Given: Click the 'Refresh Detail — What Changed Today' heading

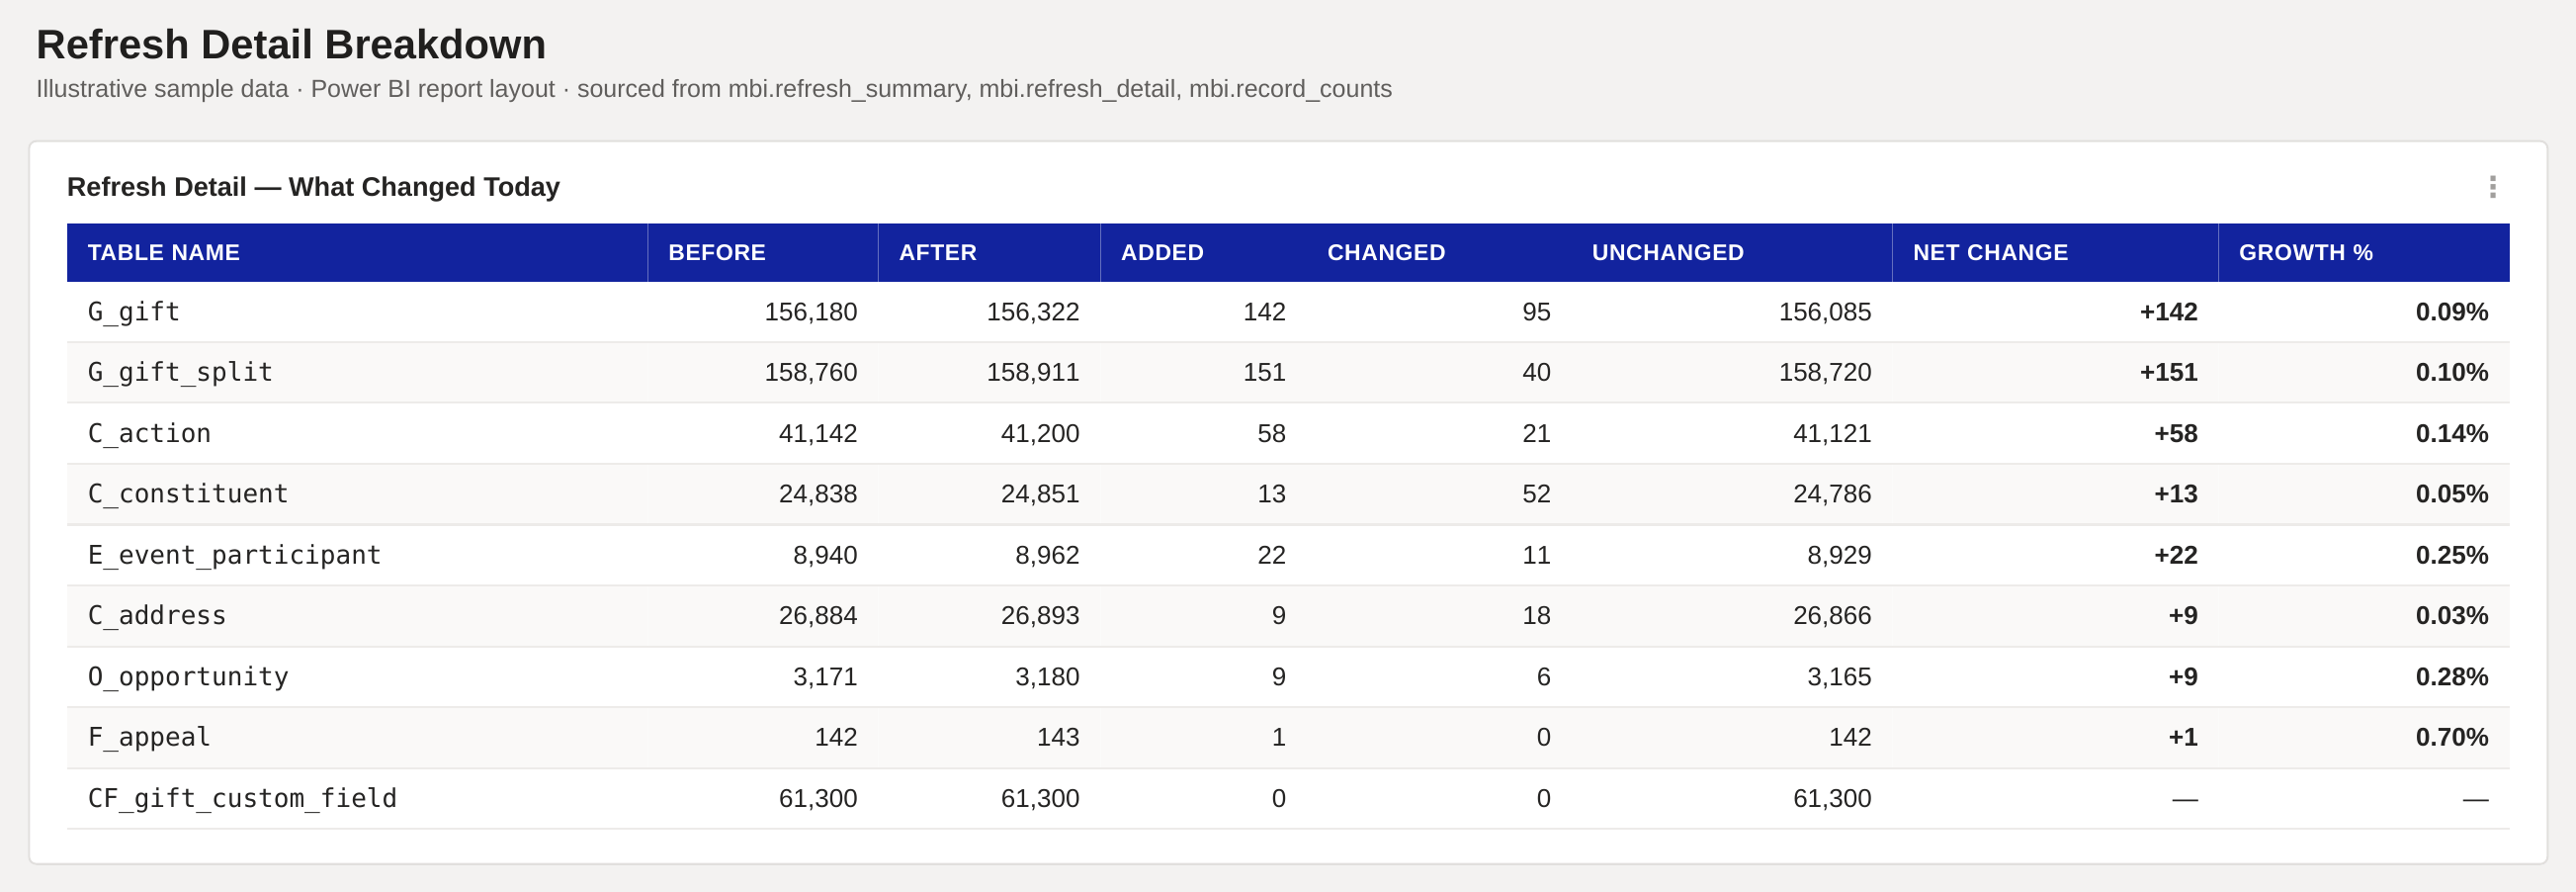Looking at the screenshot, I should (313, 187).
